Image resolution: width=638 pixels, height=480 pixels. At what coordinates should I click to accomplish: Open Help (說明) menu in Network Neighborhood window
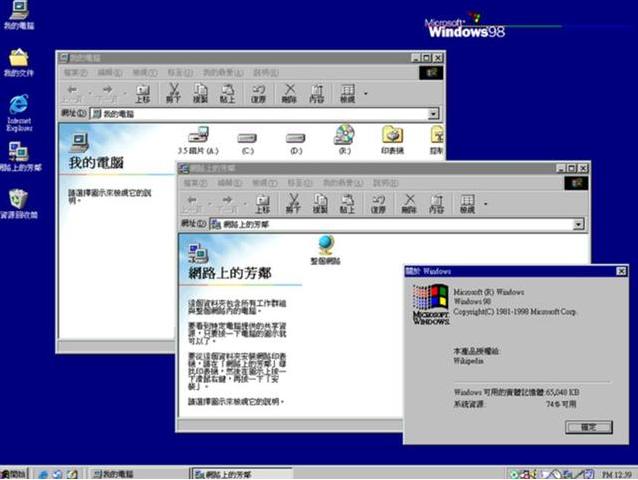[x=386, y=183]
